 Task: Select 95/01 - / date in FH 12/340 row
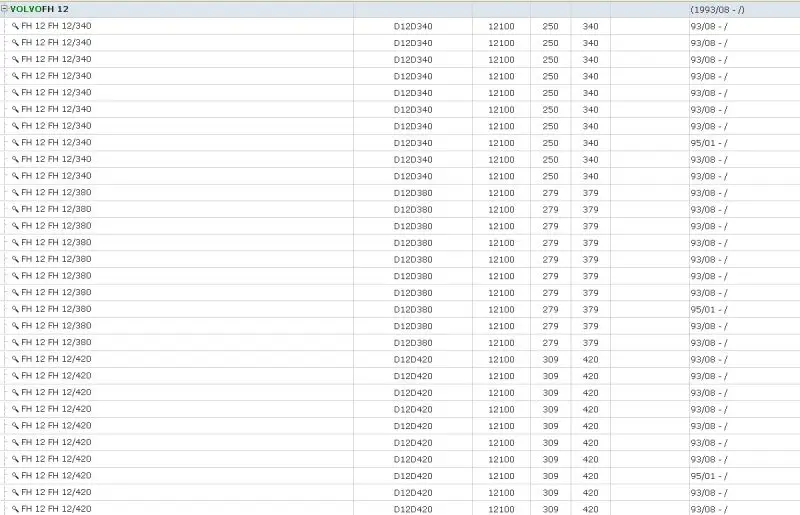[x=709, y=143]
